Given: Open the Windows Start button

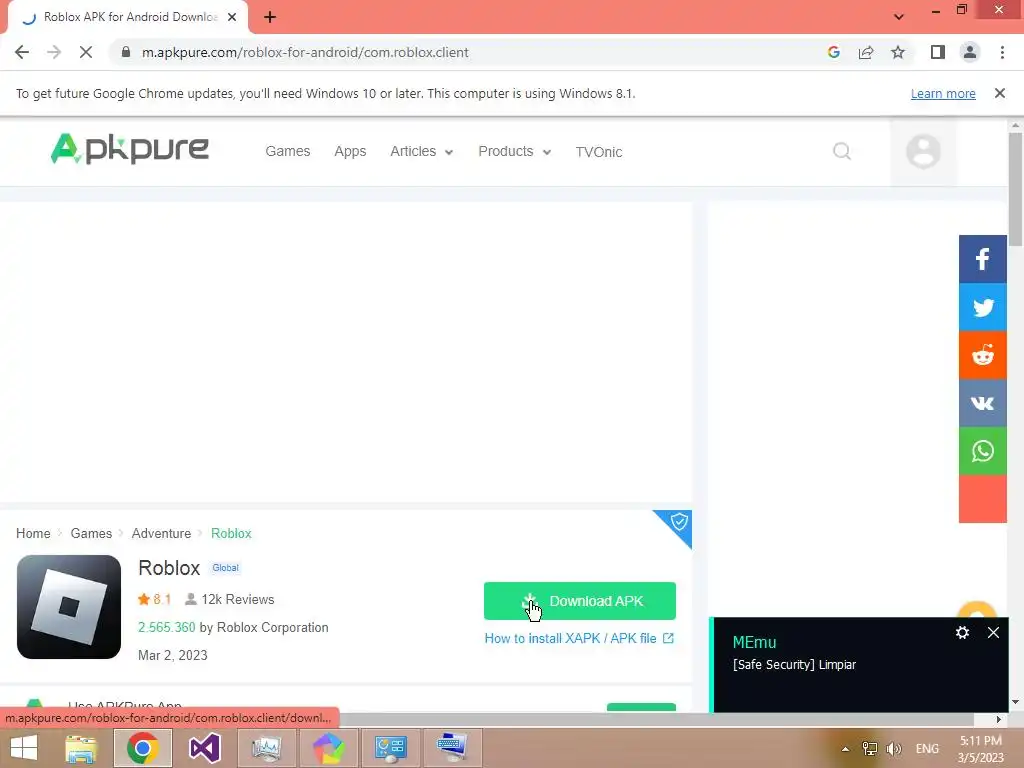Looking at the screenshot, I should pyautogui.click(x=24, y=748).
